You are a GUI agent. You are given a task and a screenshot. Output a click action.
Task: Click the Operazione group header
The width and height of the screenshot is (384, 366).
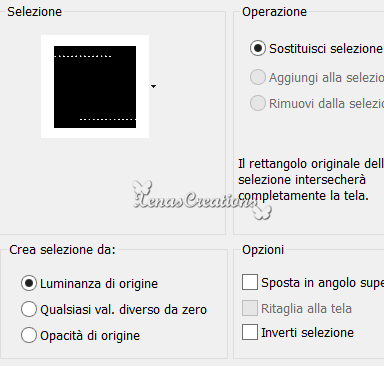[x=274, y=12]
